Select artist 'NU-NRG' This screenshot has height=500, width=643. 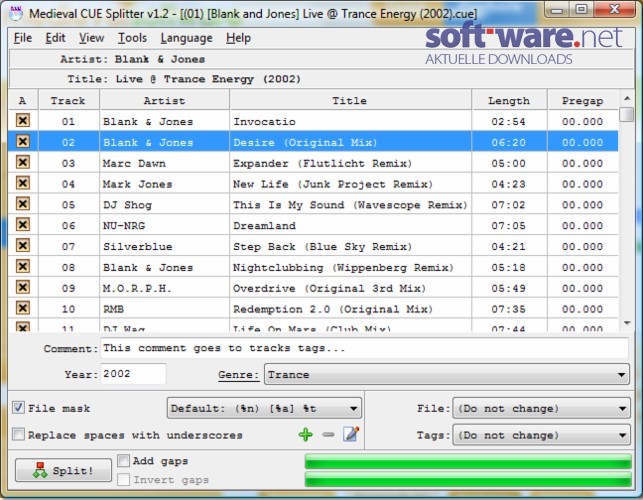pyautogui.click(x=124, y=226)
